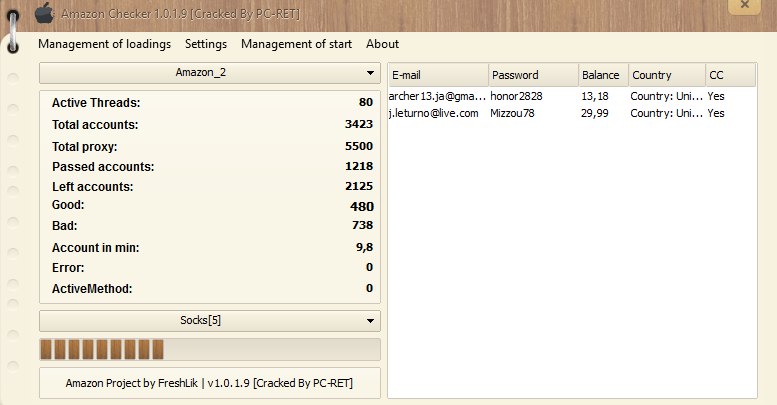Sort by the CC column header
This screenshot has width=777, height=405.
point(730,75)
